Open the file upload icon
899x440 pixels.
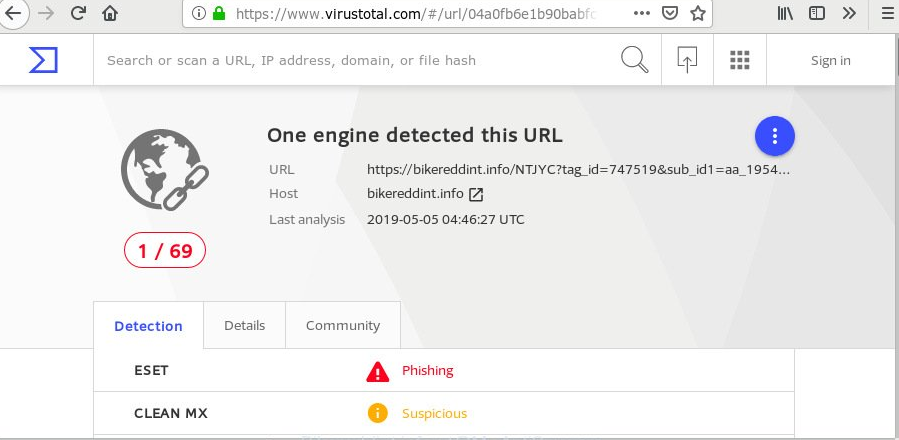click(687, 60)
